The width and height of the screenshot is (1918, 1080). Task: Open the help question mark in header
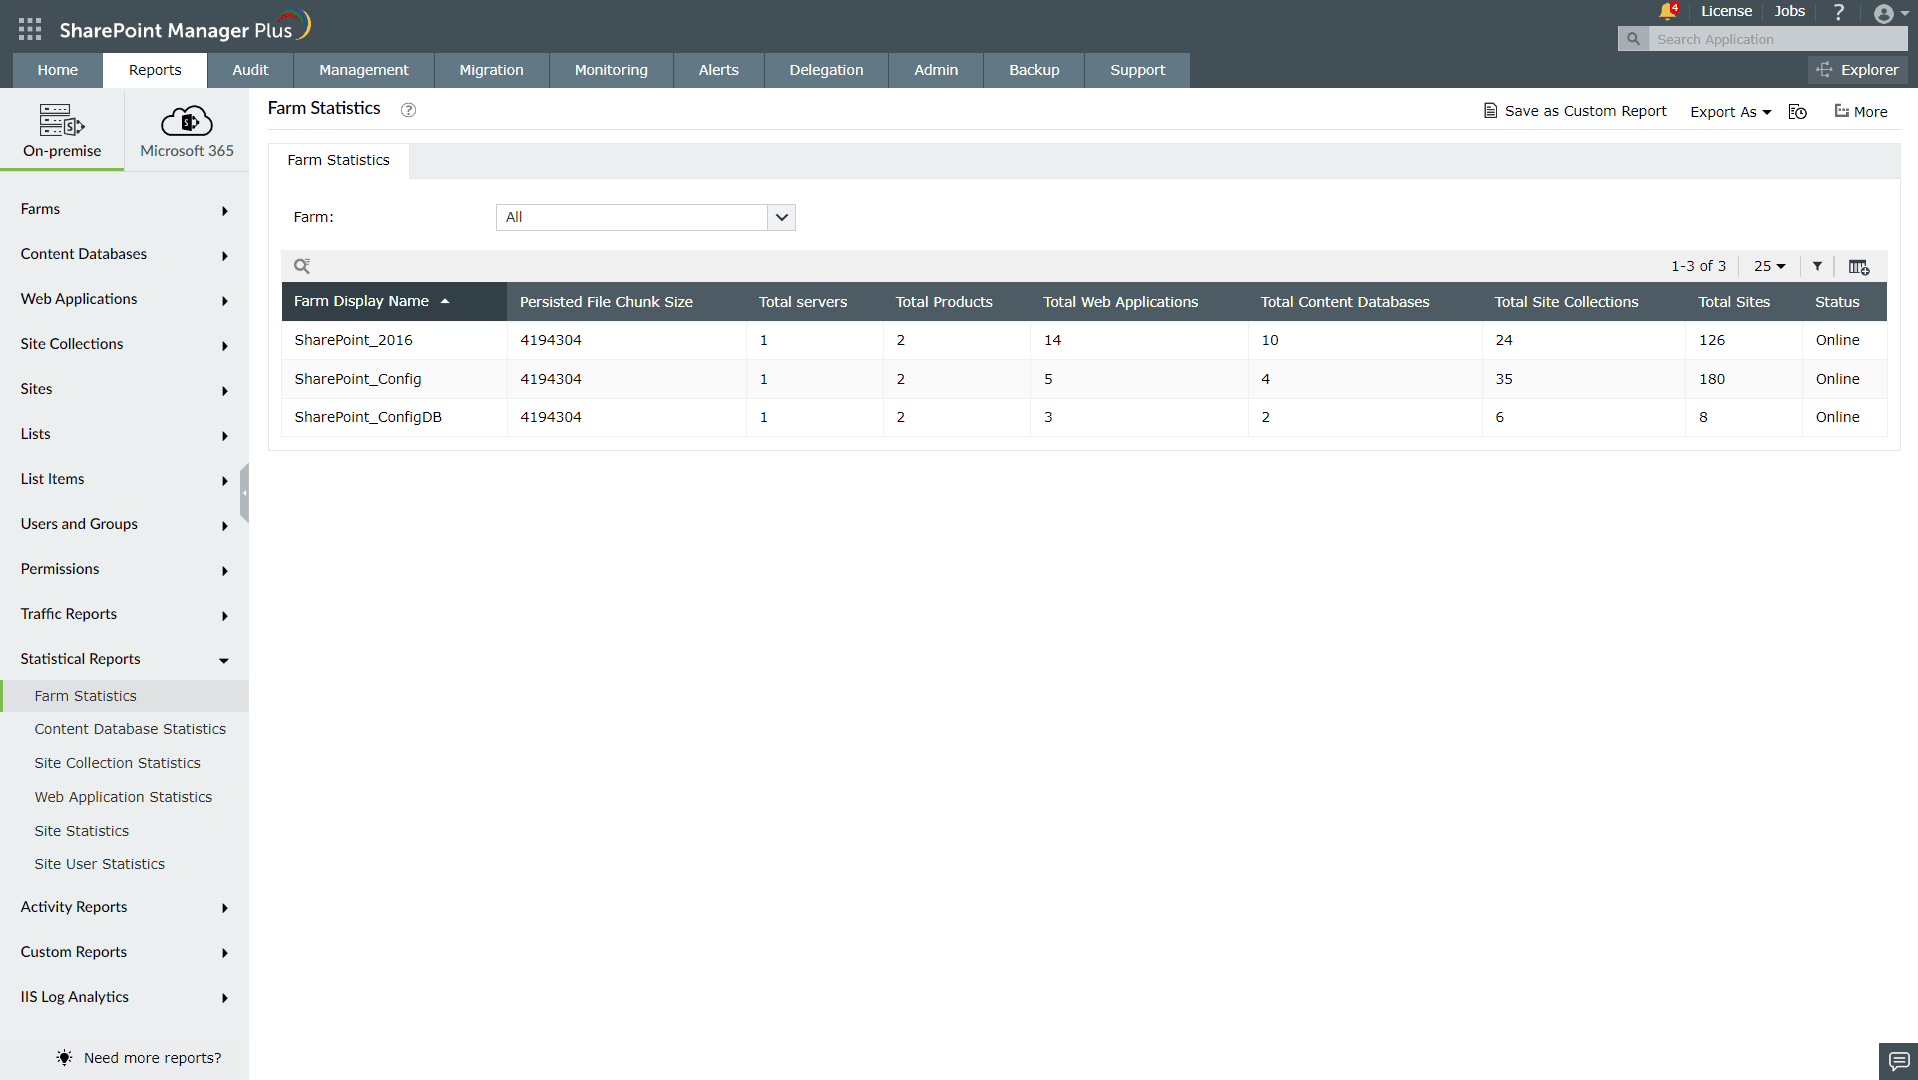click(1838, 12)
